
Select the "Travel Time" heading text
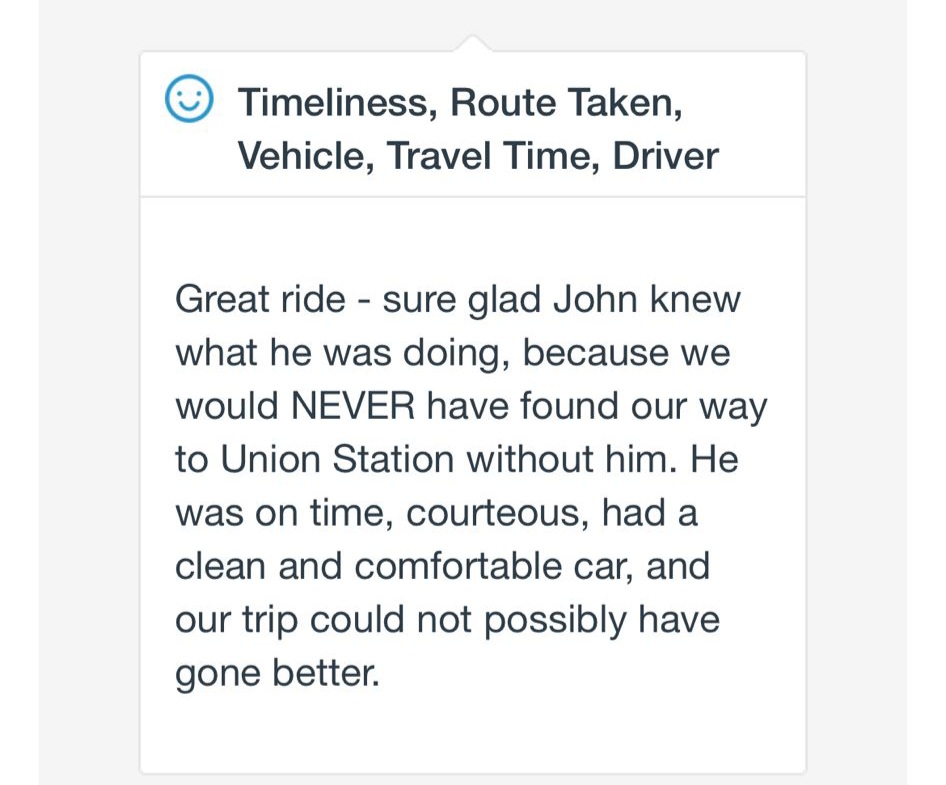tap(490, 156)
